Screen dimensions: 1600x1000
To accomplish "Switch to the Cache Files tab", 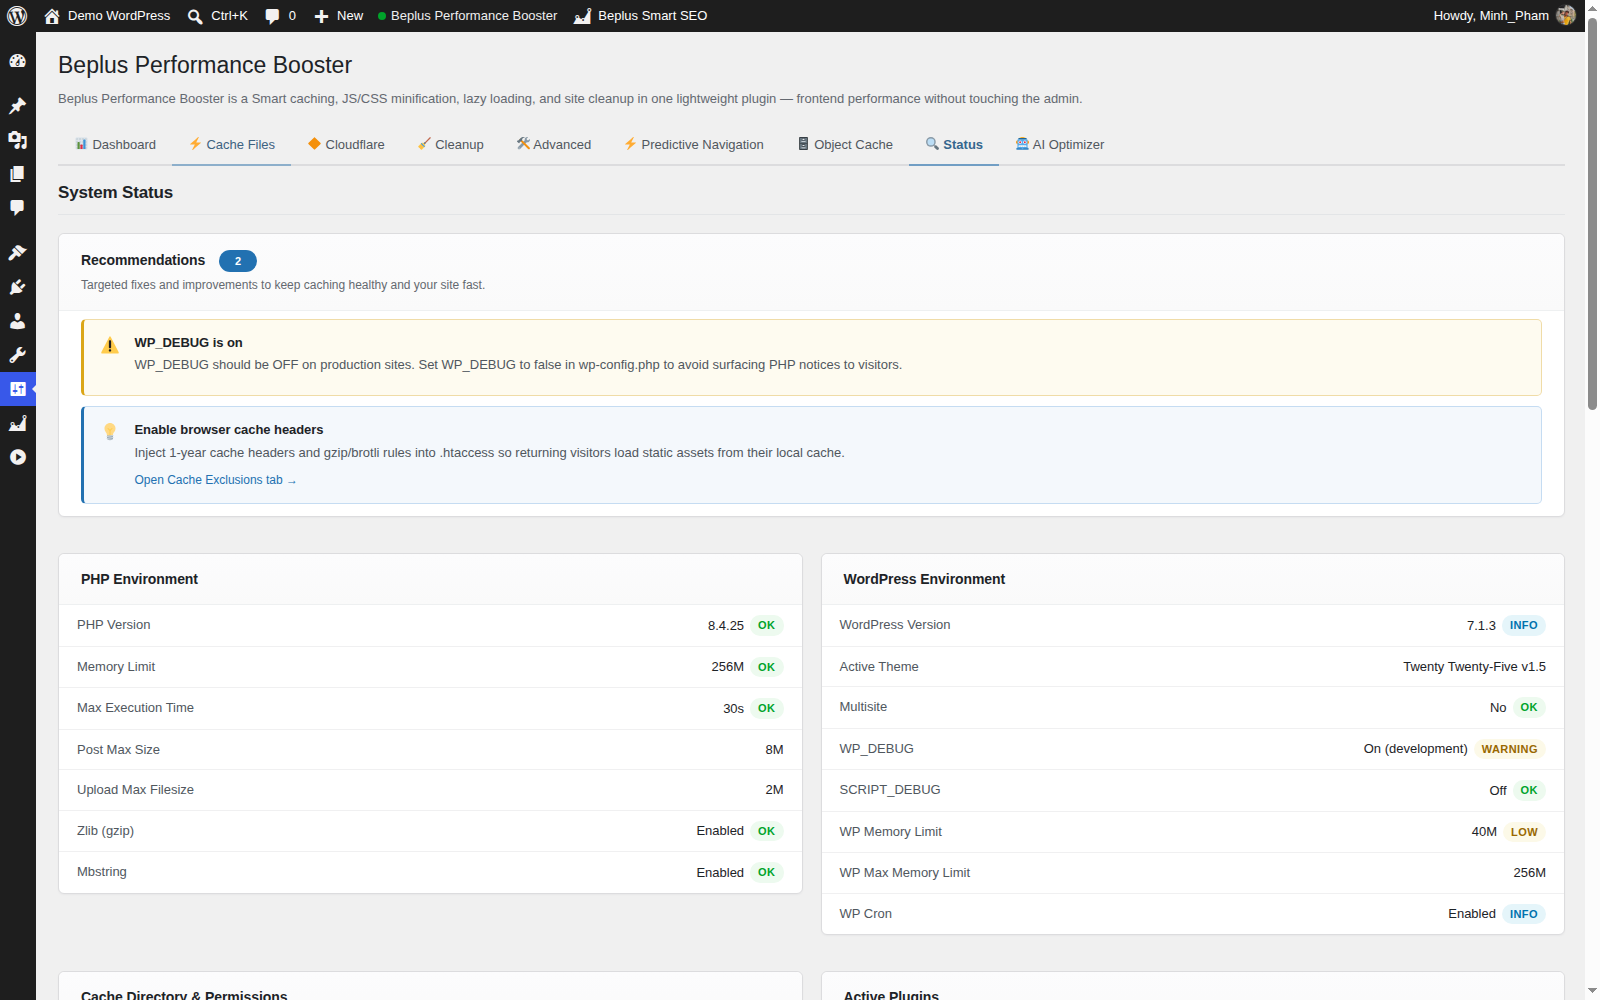I will click(x=232, y=145).
